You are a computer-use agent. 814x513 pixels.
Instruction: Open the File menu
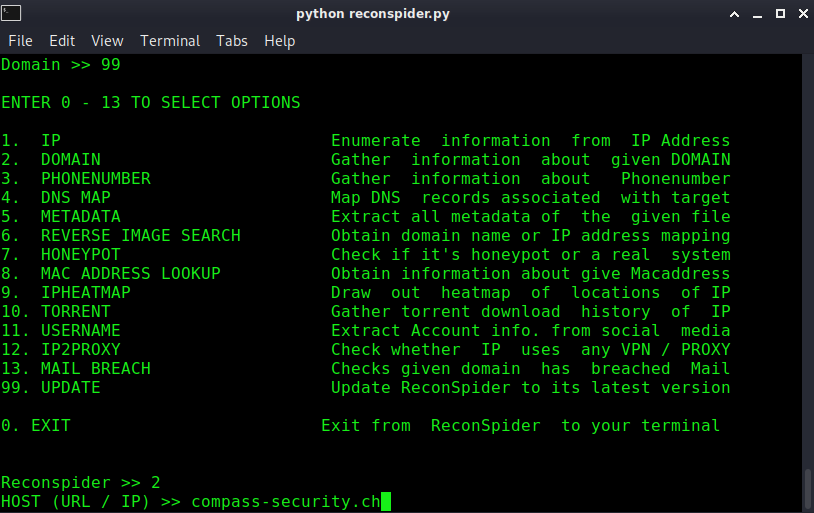click(20, 41)
